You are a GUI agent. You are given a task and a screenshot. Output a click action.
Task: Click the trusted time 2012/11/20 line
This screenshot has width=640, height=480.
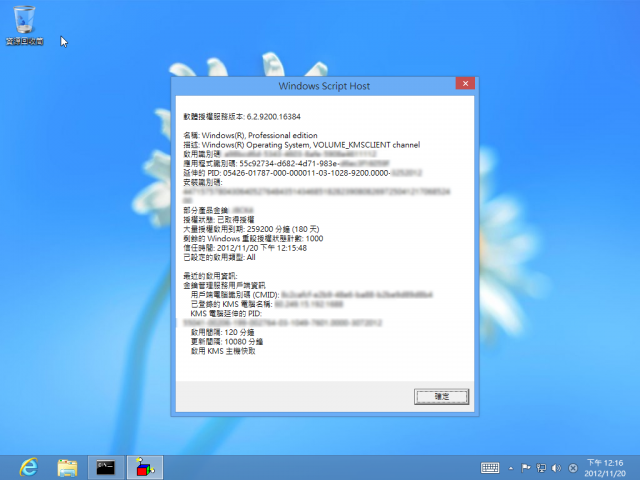tap(244, 248)
